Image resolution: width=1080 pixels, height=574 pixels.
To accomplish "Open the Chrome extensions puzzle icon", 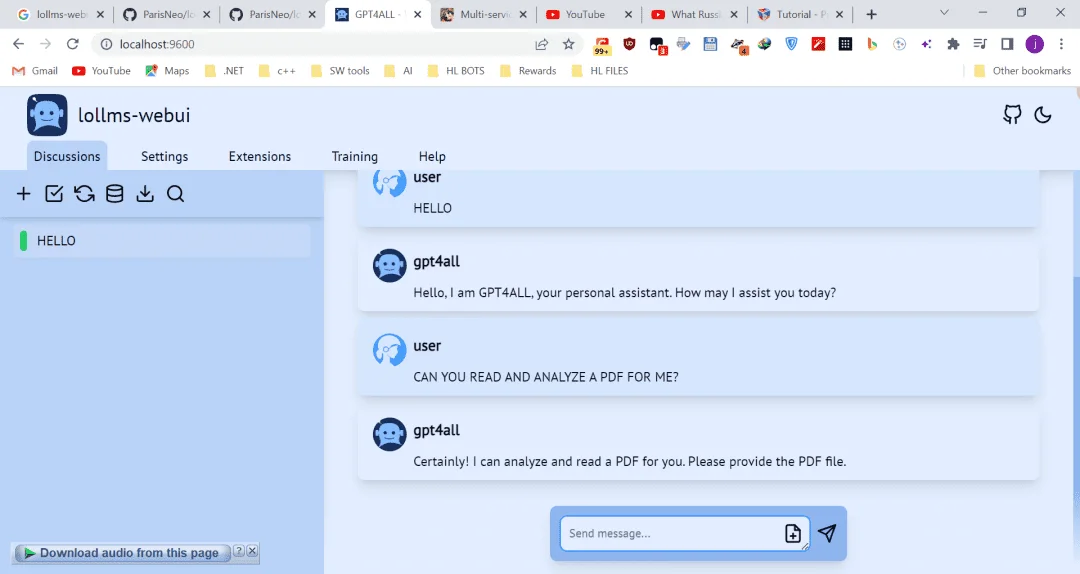I will click(x=953, y=44).
